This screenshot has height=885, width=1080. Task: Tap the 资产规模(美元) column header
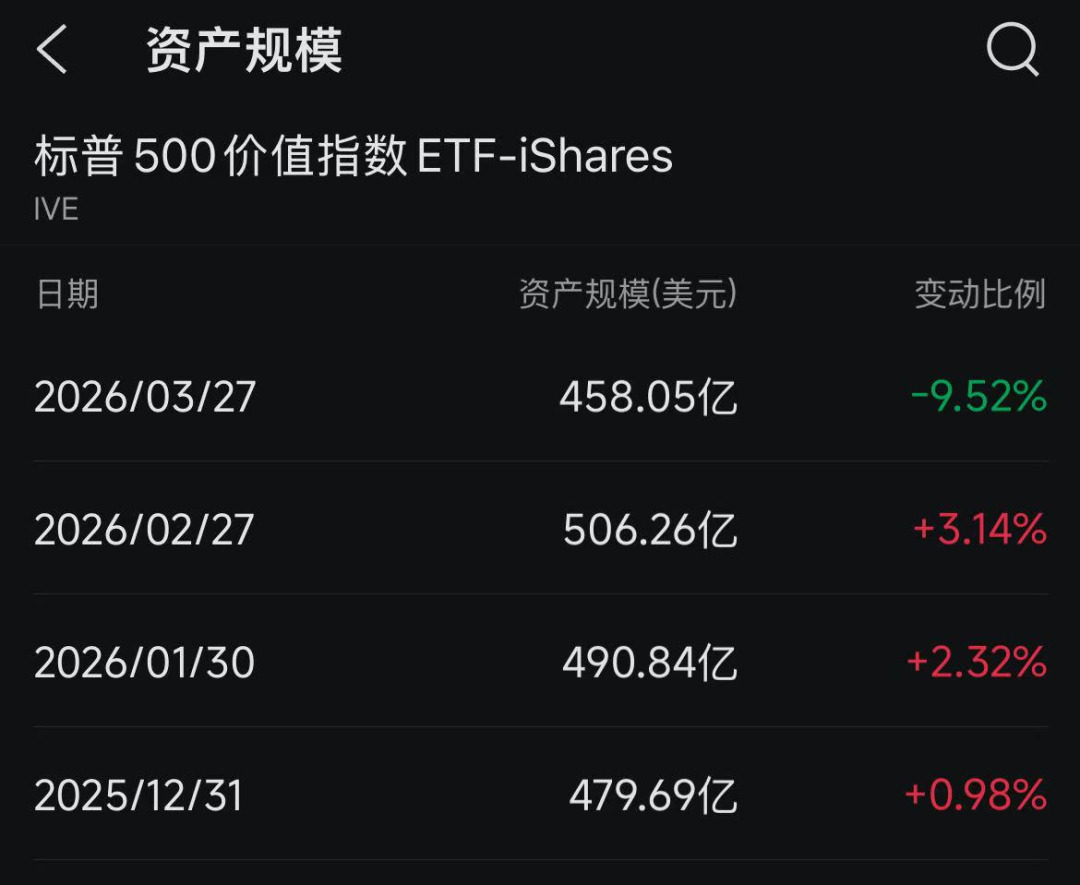coord(627,294)
